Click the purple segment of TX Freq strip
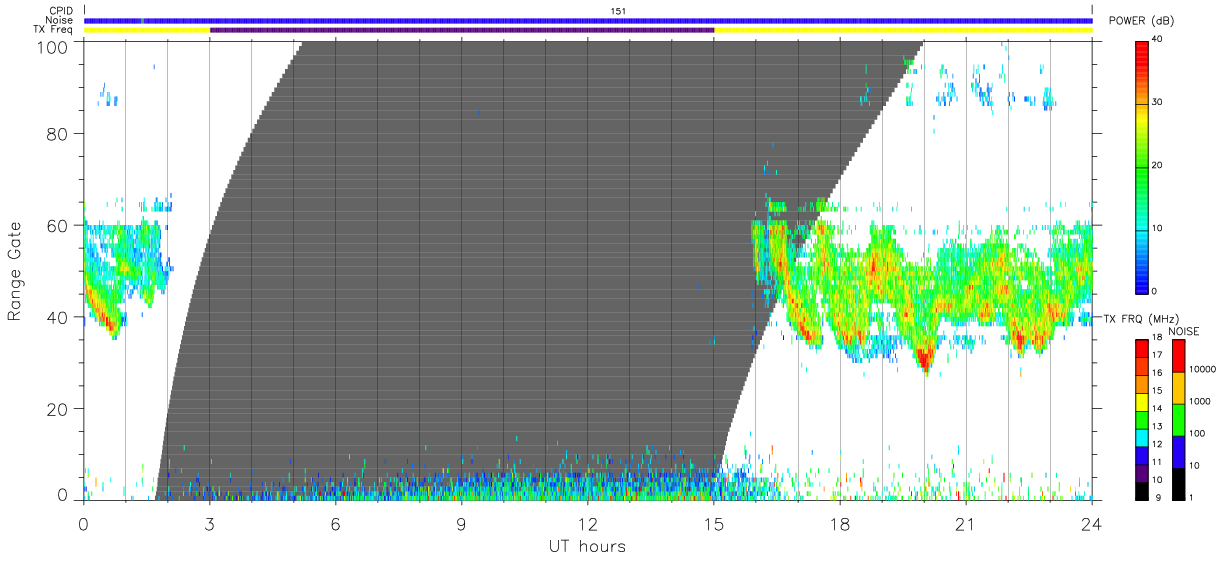 462,30
